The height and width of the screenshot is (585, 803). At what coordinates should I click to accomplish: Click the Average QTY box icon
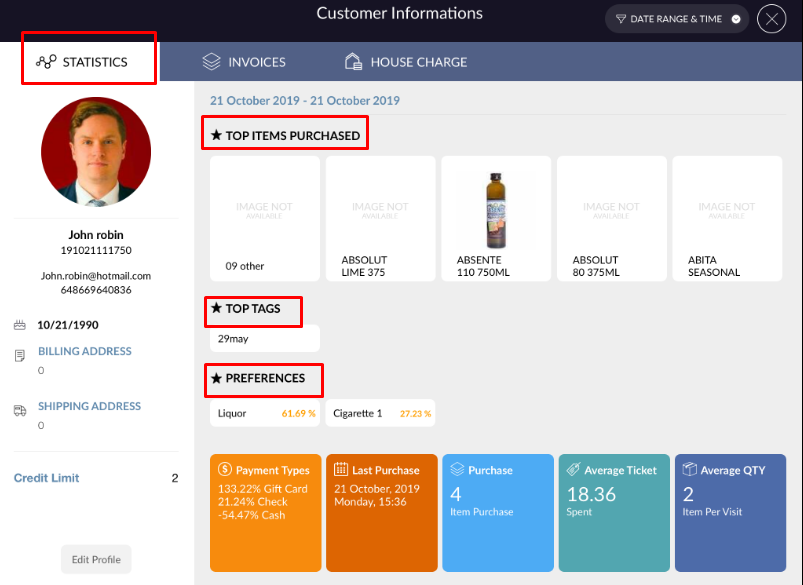[x=689, y=470]
